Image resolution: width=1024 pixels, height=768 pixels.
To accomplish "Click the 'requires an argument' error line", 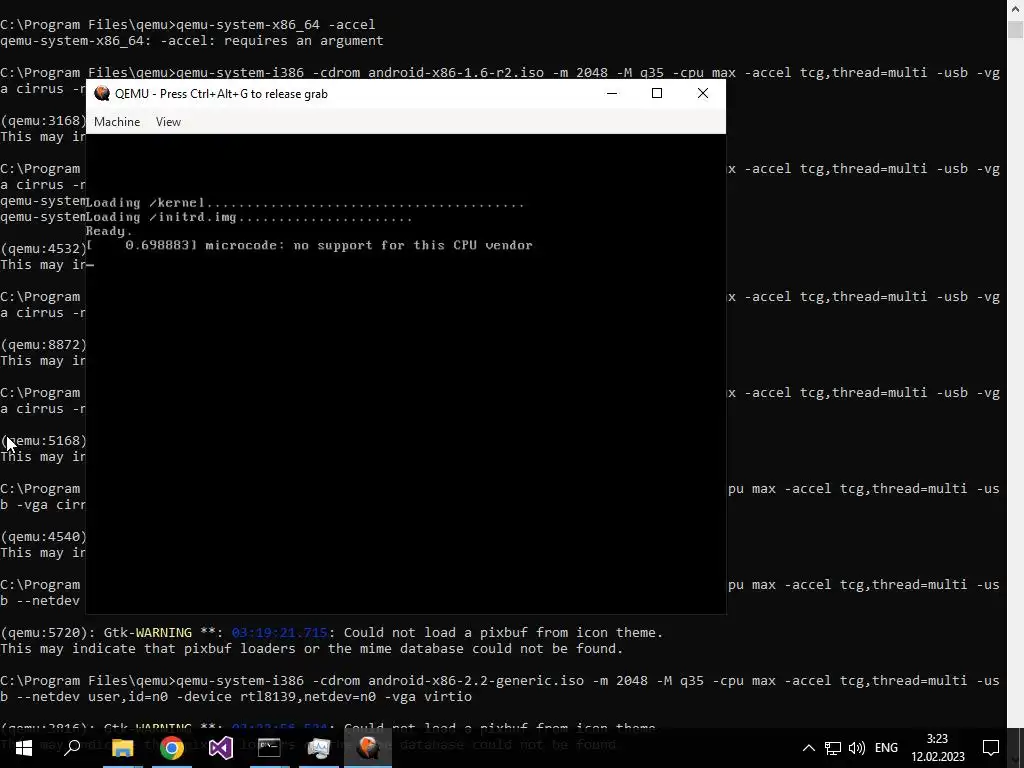I will (x=192, y=40).
